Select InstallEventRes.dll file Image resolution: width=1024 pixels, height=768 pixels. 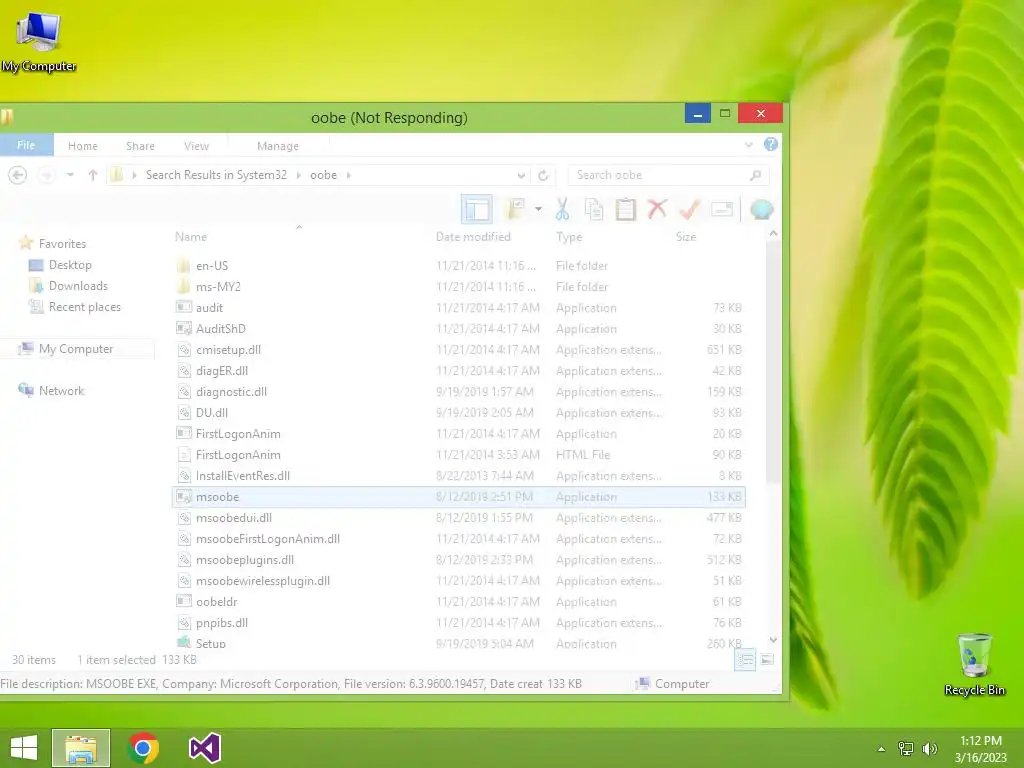(458, 475)
